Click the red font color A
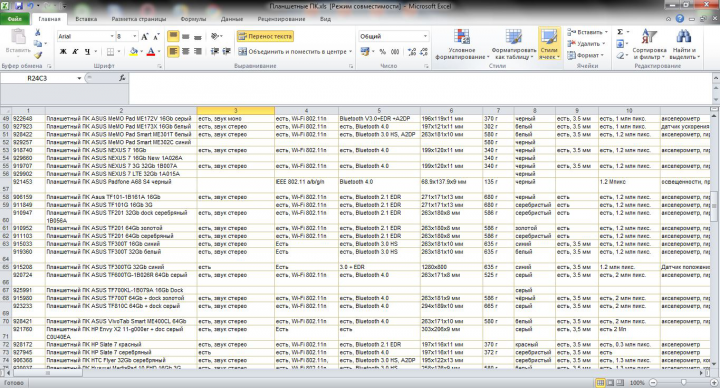This screenshot has height=388, width=720. click(x=151, y=51)
